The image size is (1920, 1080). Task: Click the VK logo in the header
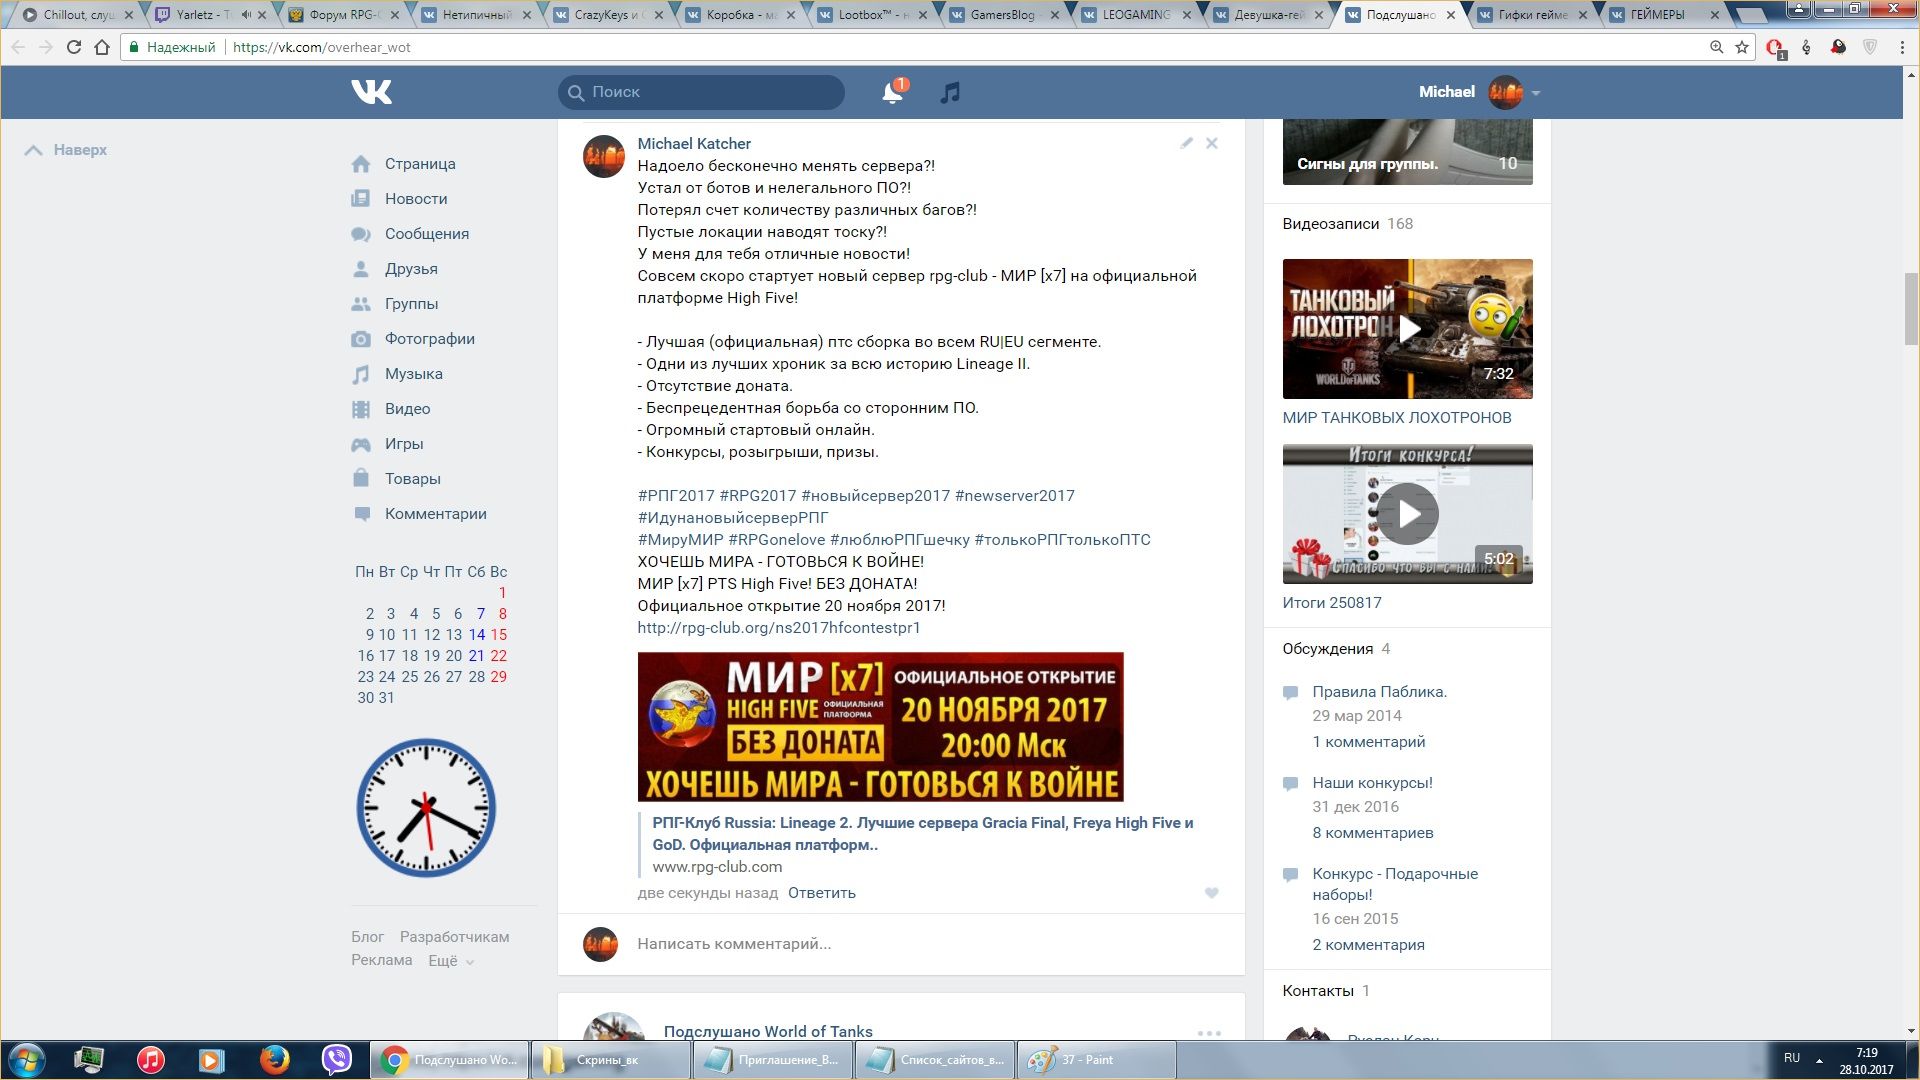[371, 92]
